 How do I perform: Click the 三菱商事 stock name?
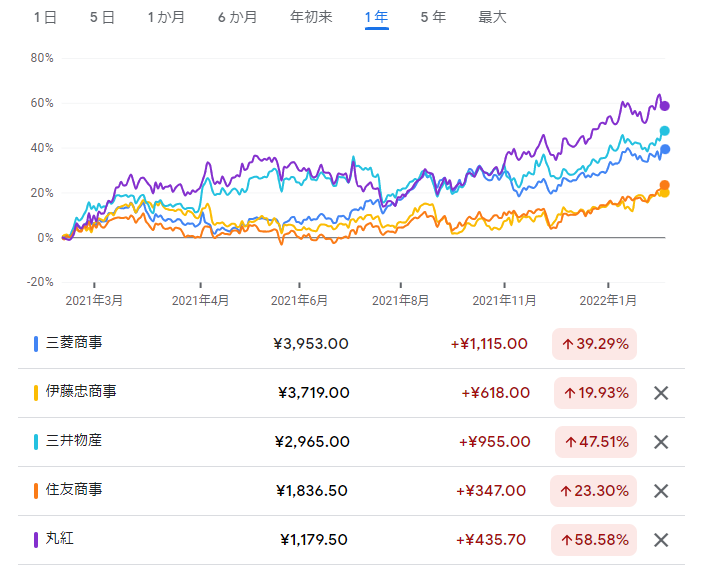(x=74, y=343)
